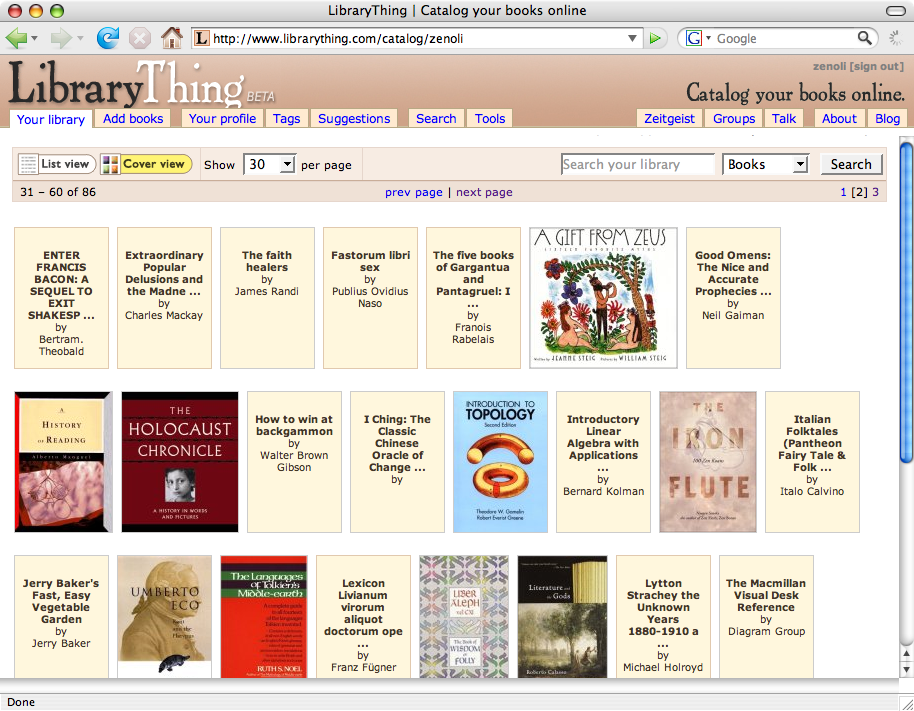
Task: Open the Add books tab
Action: click(133, 119)
